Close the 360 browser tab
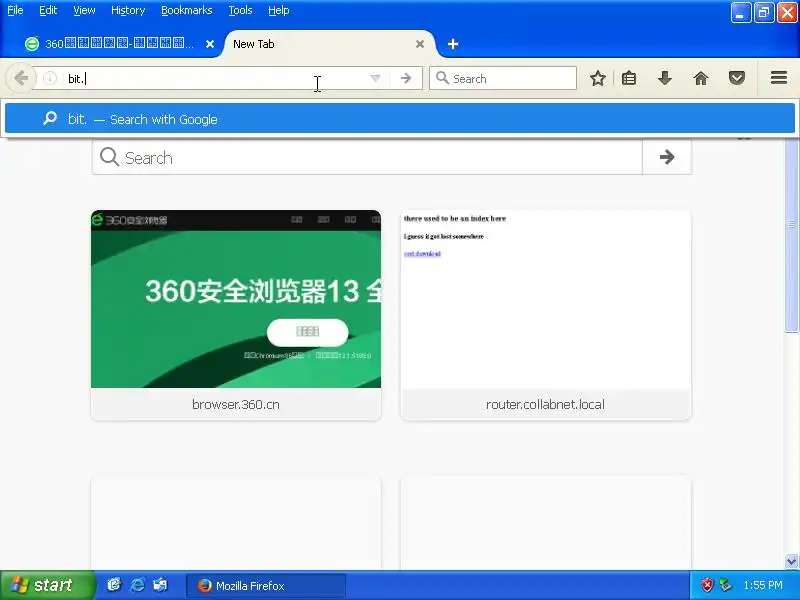Image resolution: width=800 pixels, height=600 pixels. click(x=210, y=44)
